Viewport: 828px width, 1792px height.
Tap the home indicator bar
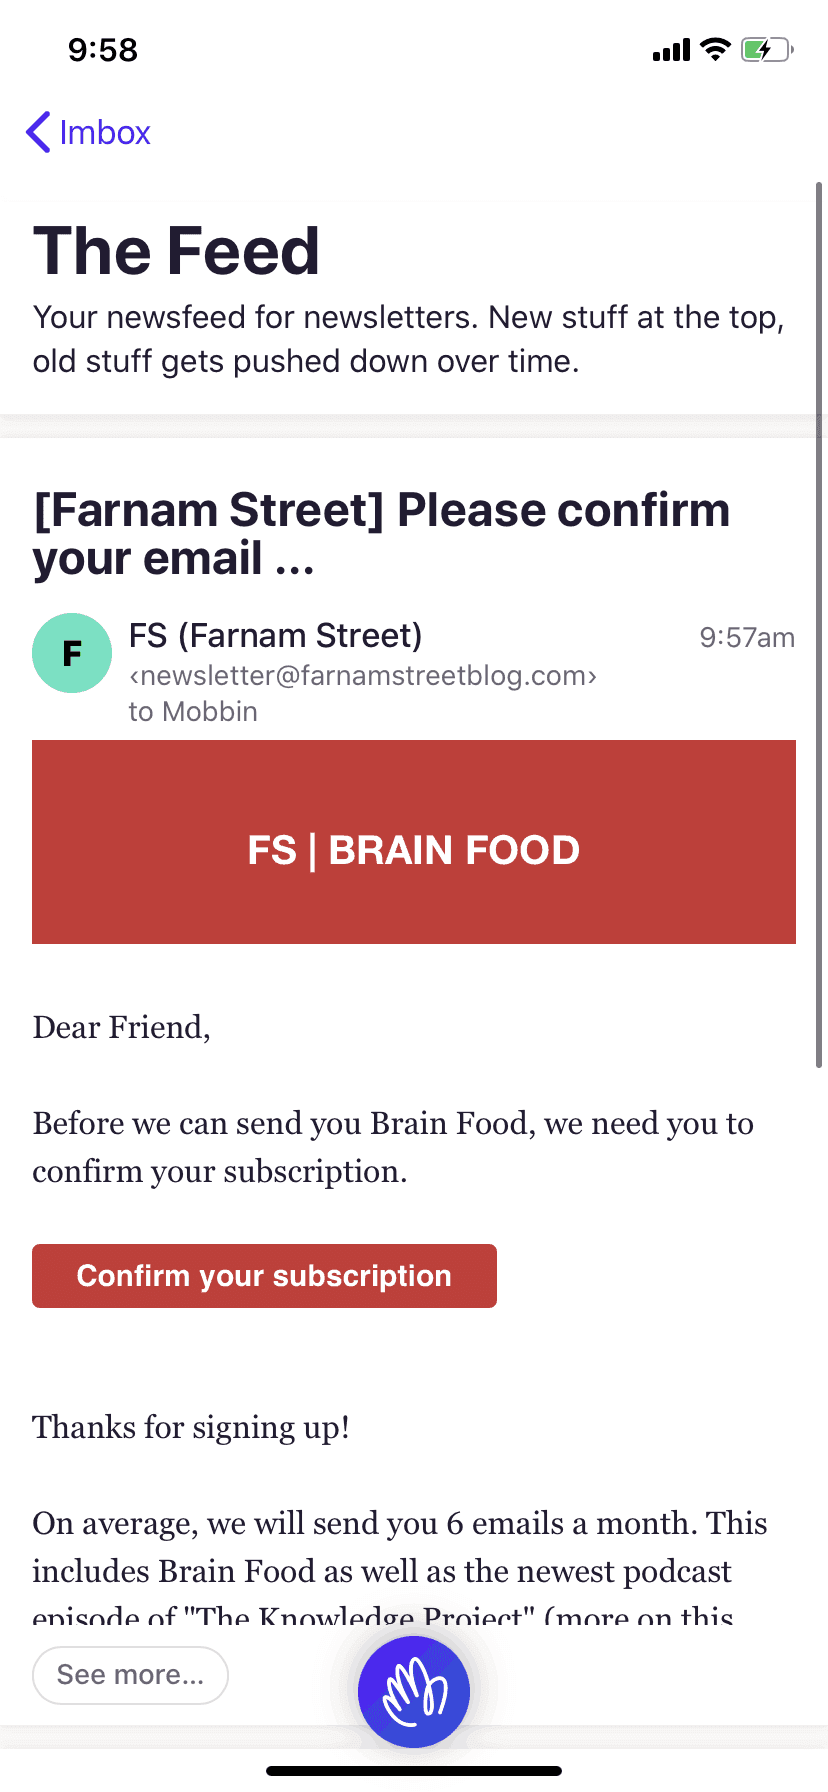pyautogui.click(x=414, y=1771)
